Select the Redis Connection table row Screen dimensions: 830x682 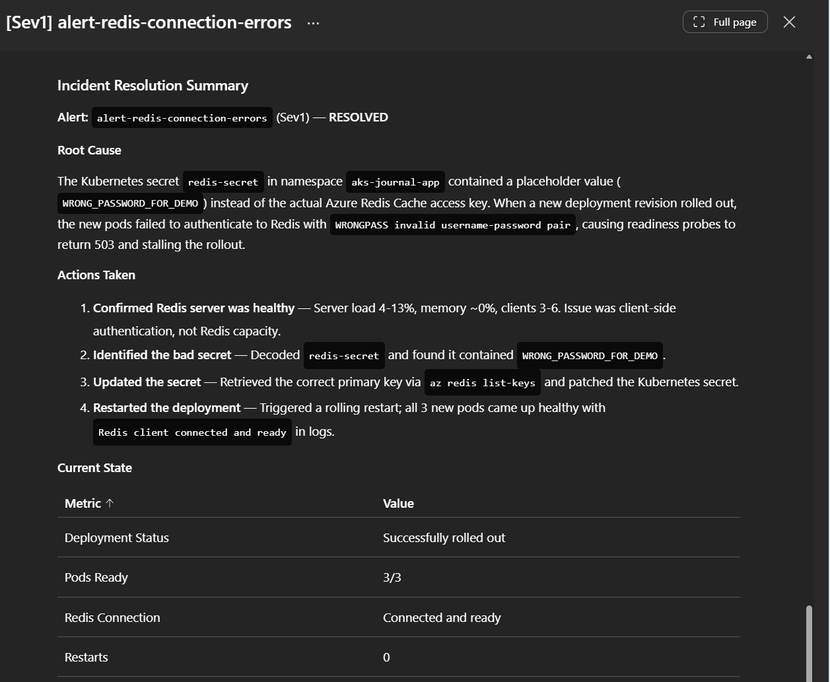tap(398, 618)
